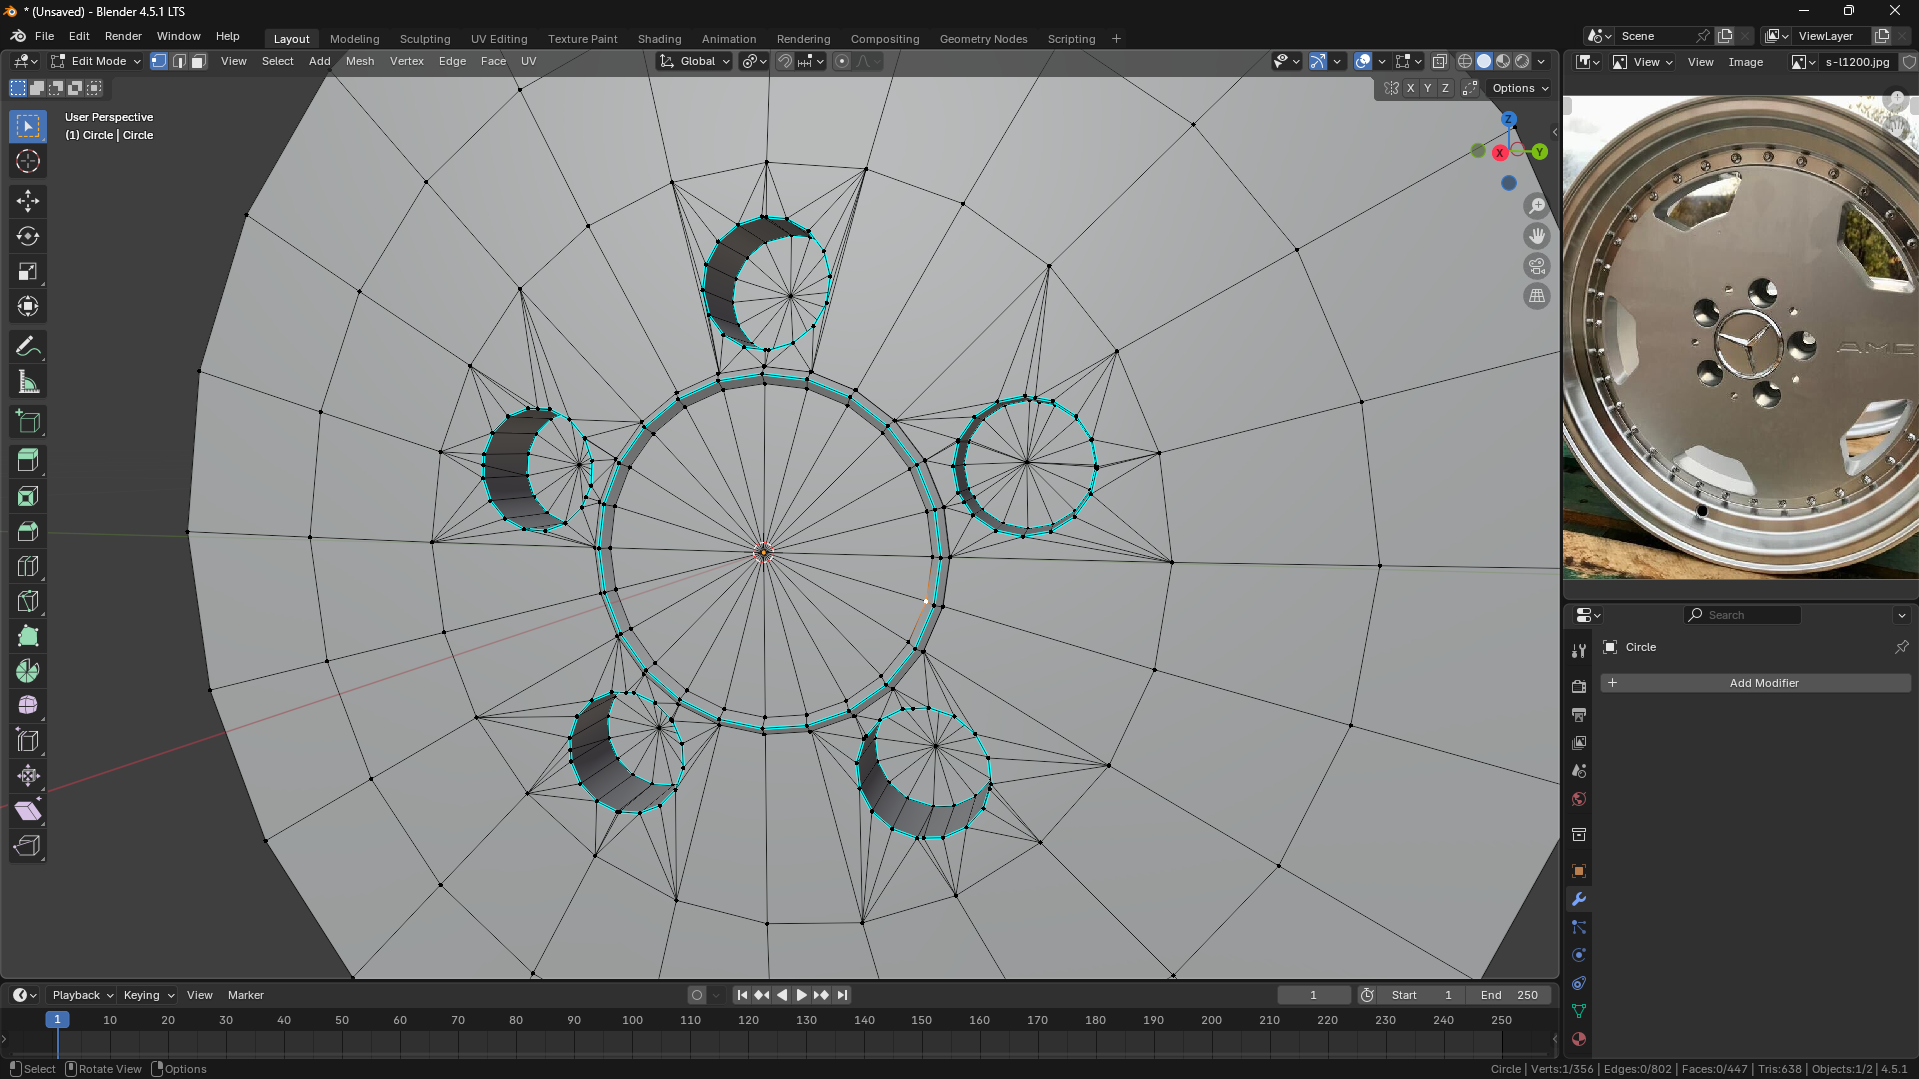Switch to the Geometry Nodes workspace tab

point(983,39)
